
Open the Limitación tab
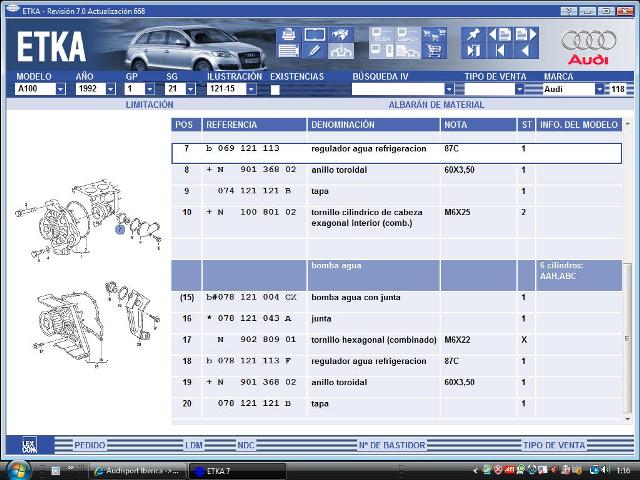click(x=149, y=105)
